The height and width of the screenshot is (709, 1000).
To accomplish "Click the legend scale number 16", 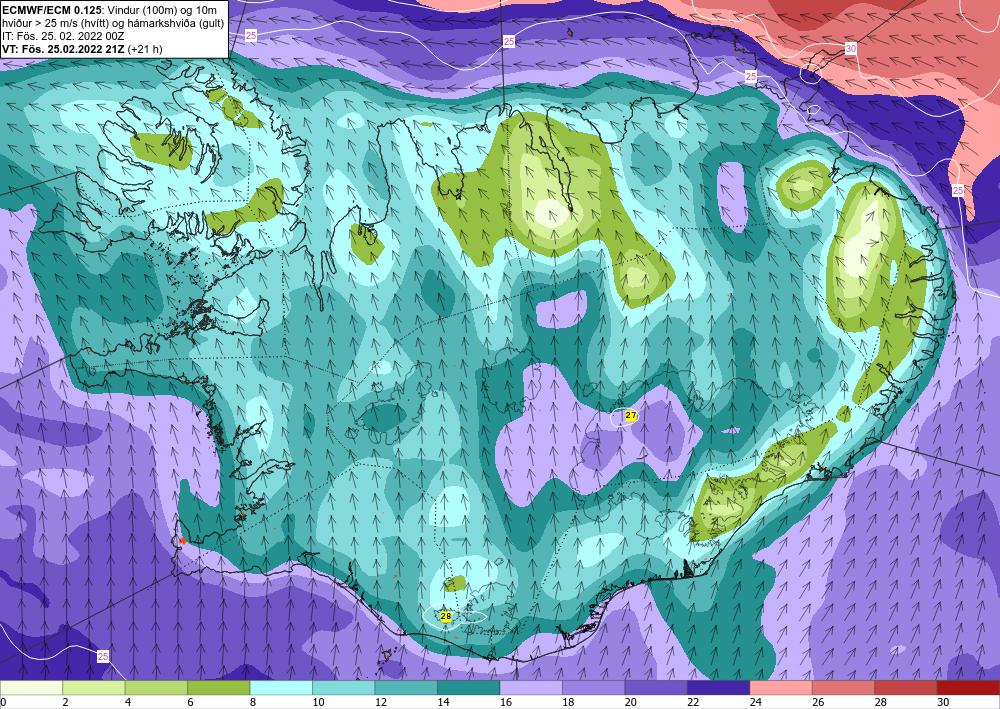I will pyautogui.click(x=506, y=703).
